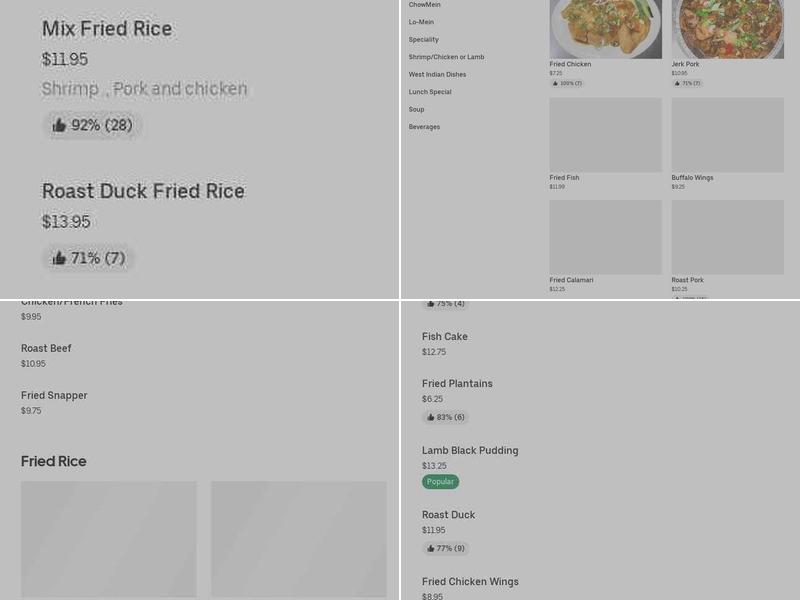Jump to the ChowMein menu category
Image resolution: width=800 pixels, height=600 pixels.
pos(424,5)
